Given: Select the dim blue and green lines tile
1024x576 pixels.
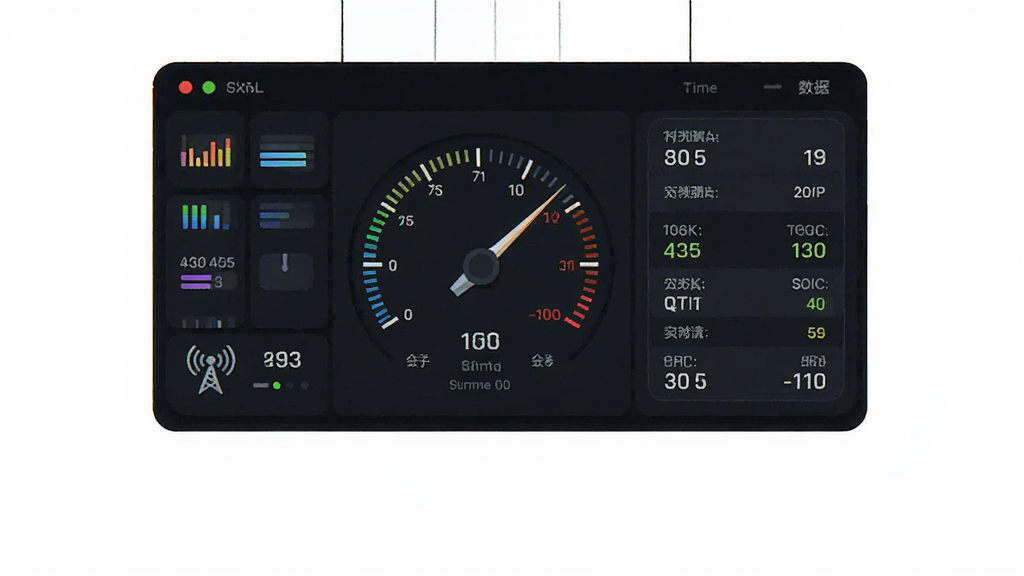Looking at the screenshot, I should (x=287, y=216).
